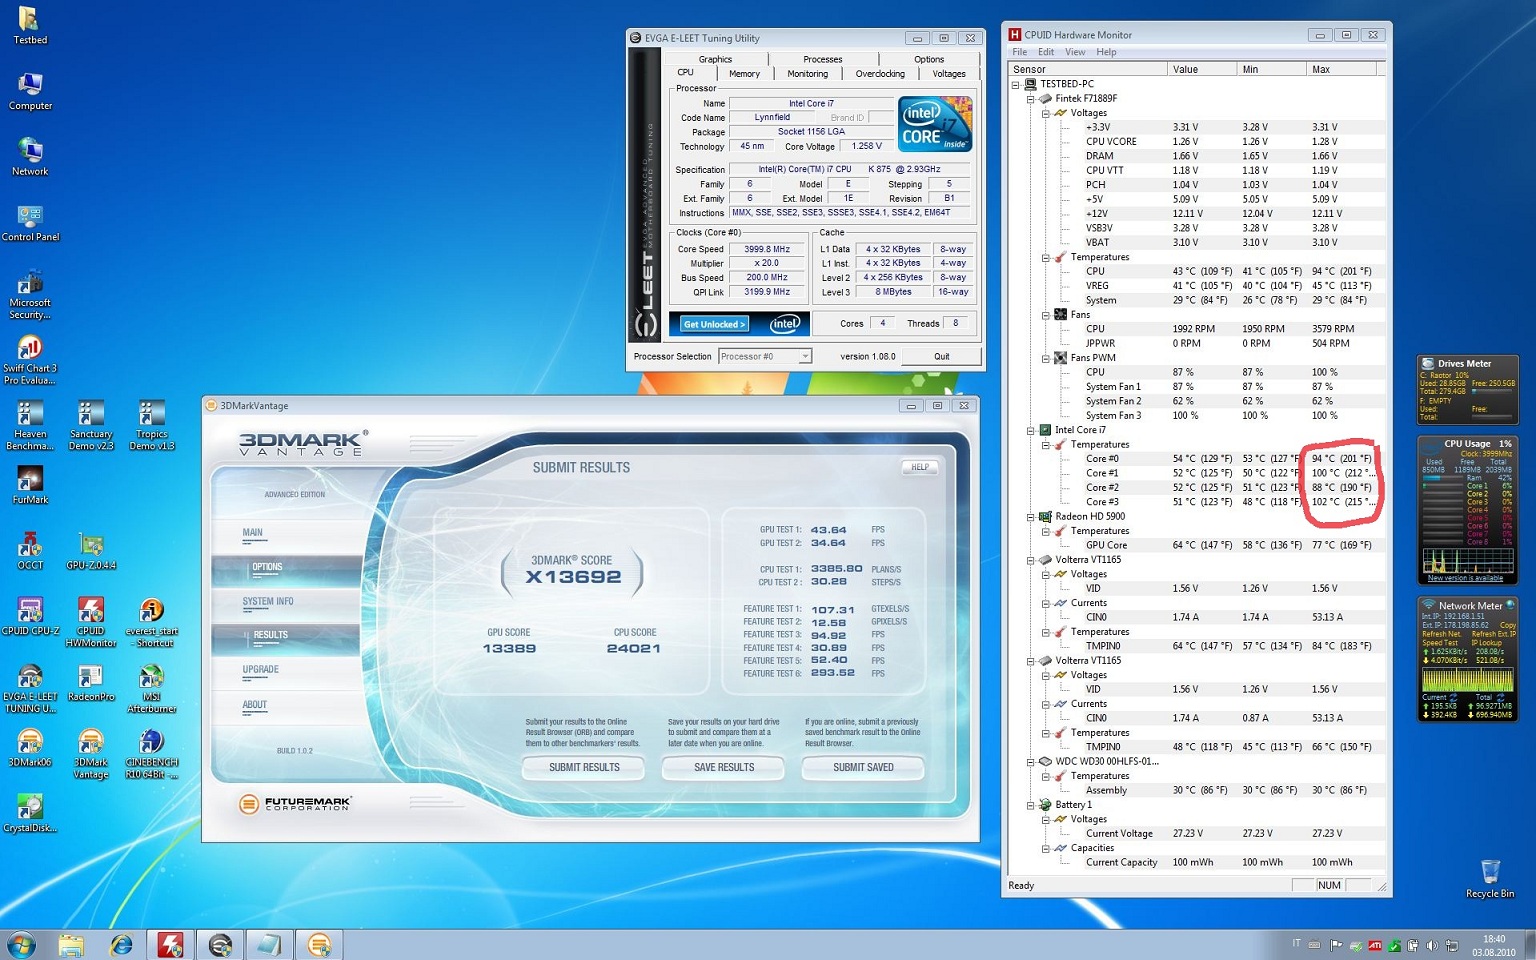The width and height of the screenshot is (1536, 960).
Task: Launch 3DMark06 desktop shortcut
Action: pyautogui.click(x=30, y=748)
